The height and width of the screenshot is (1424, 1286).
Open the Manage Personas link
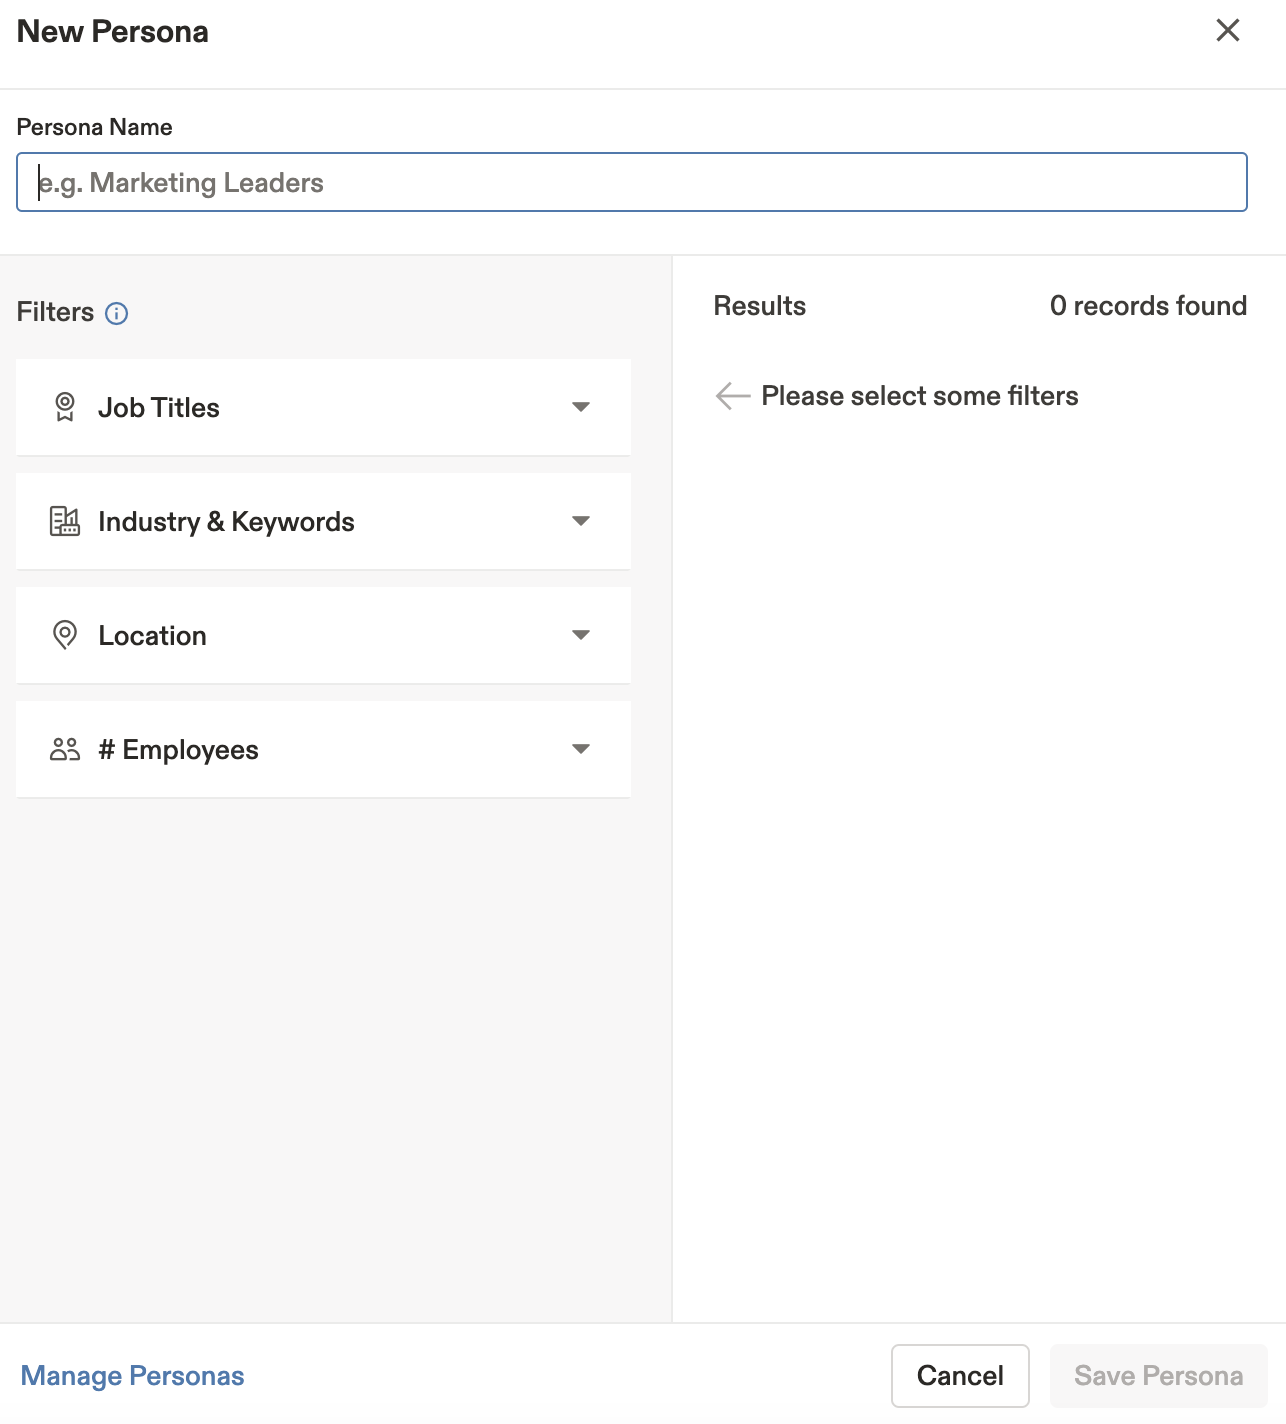[x=133, y=1376]
